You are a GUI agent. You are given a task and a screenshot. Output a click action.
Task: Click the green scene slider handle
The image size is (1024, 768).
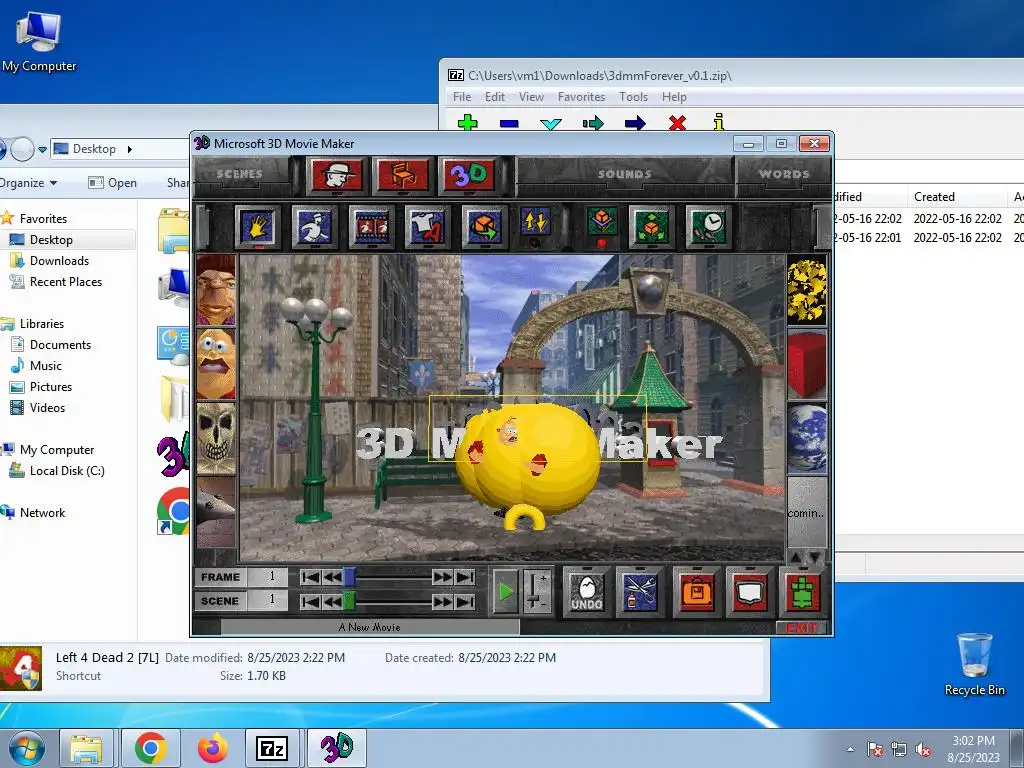point(349,601)
